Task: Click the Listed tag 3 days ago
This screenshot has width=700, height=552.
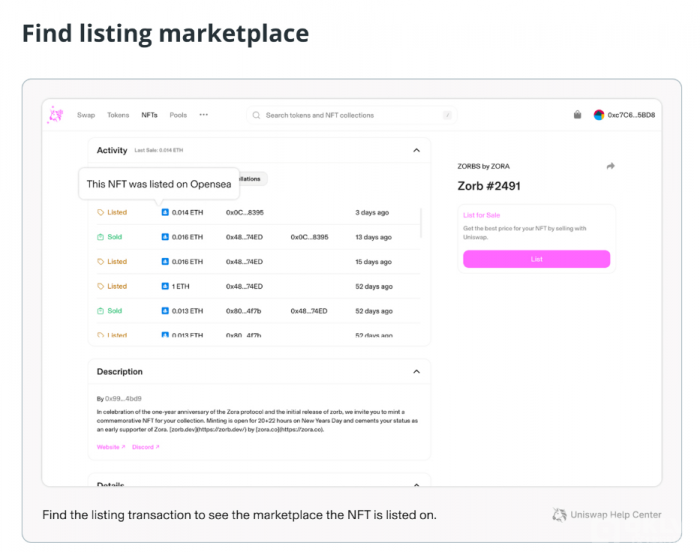Action: pyautogui.click(x=112, y=212)
